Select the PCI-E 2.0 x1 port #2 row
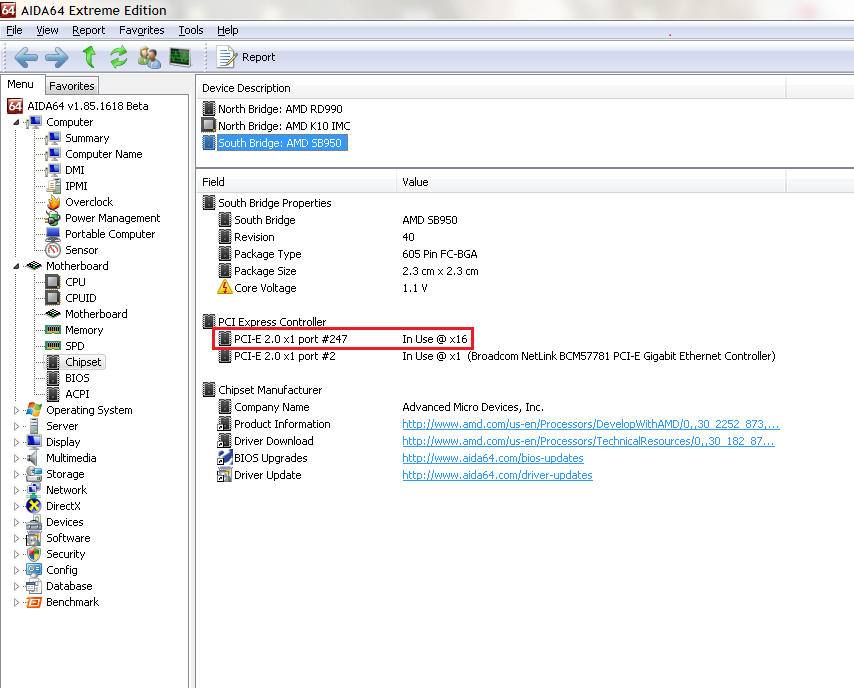 [497, 356]
